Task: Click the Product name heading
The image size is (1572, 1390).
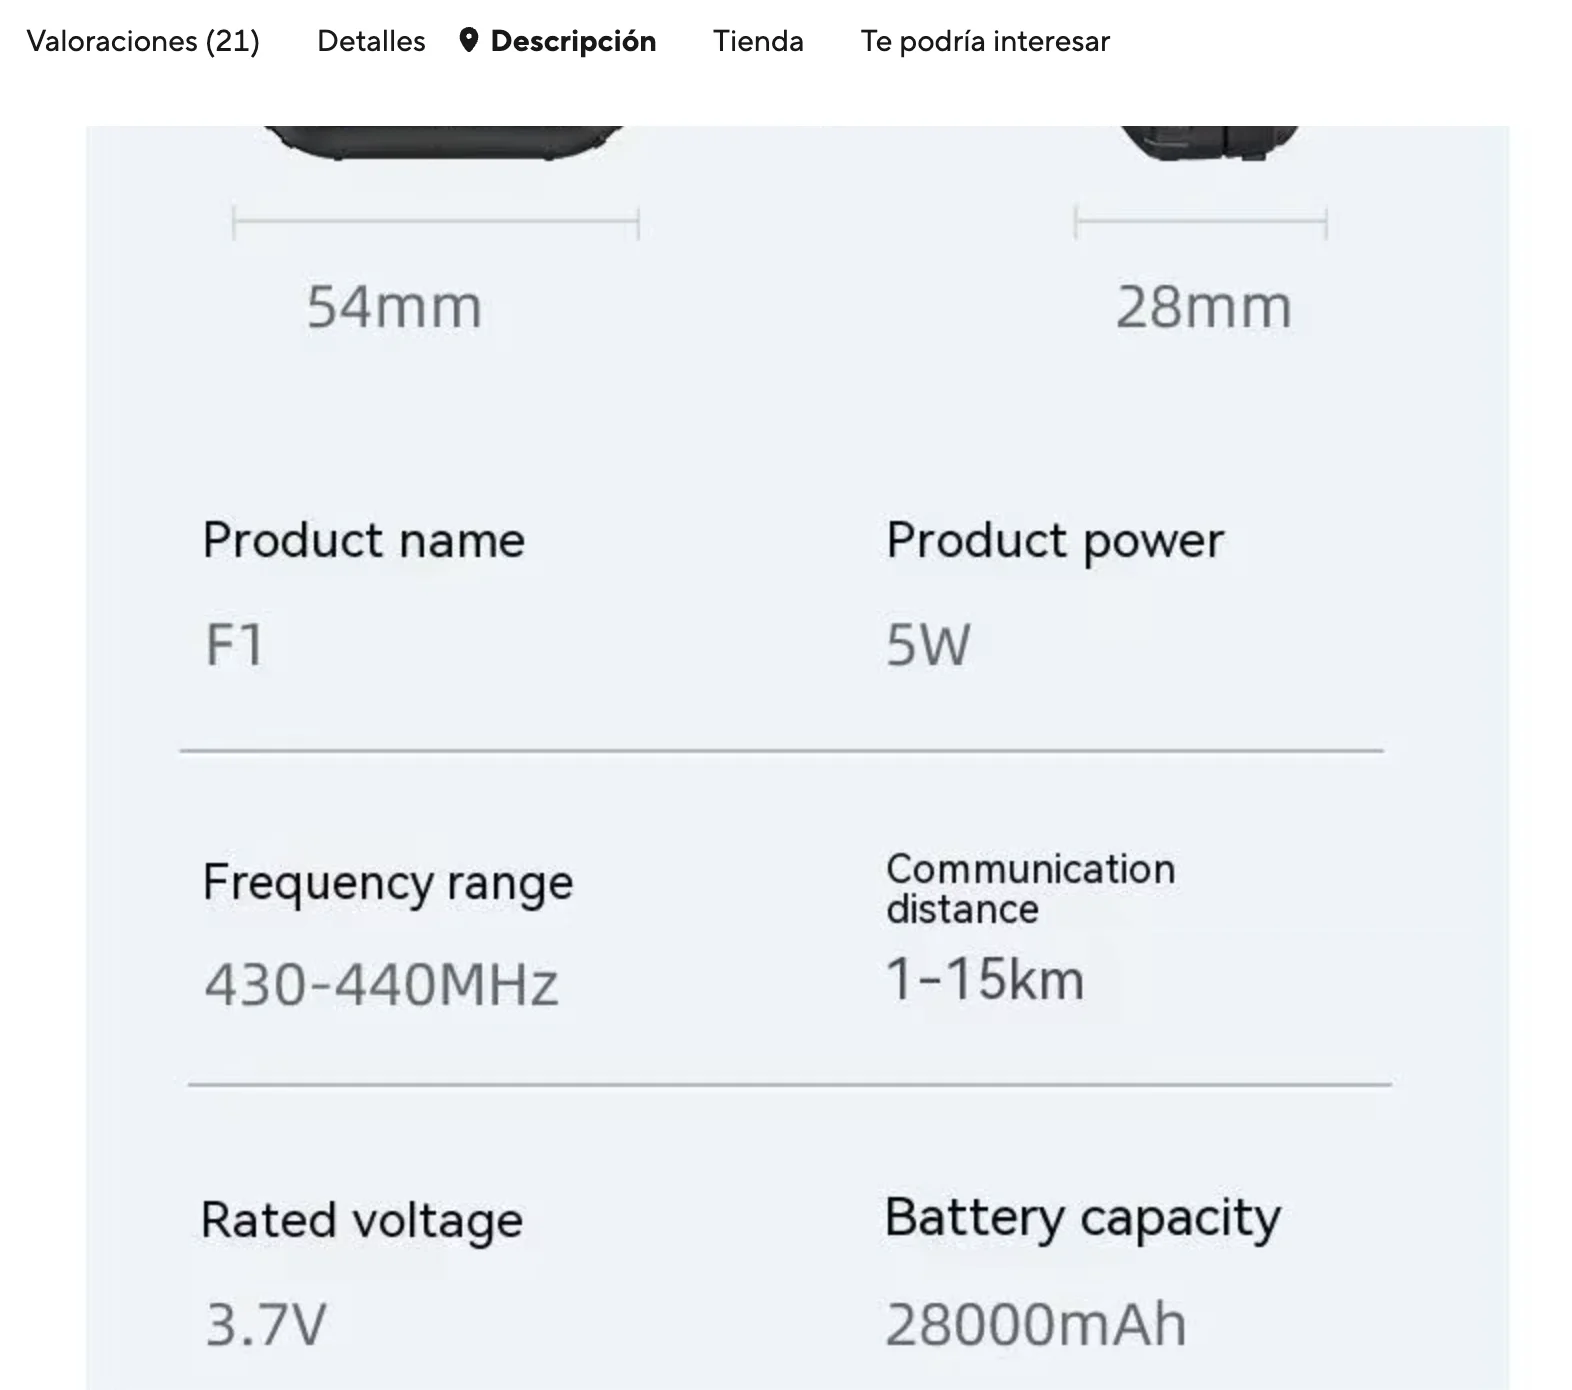Action: pos(363,541)
